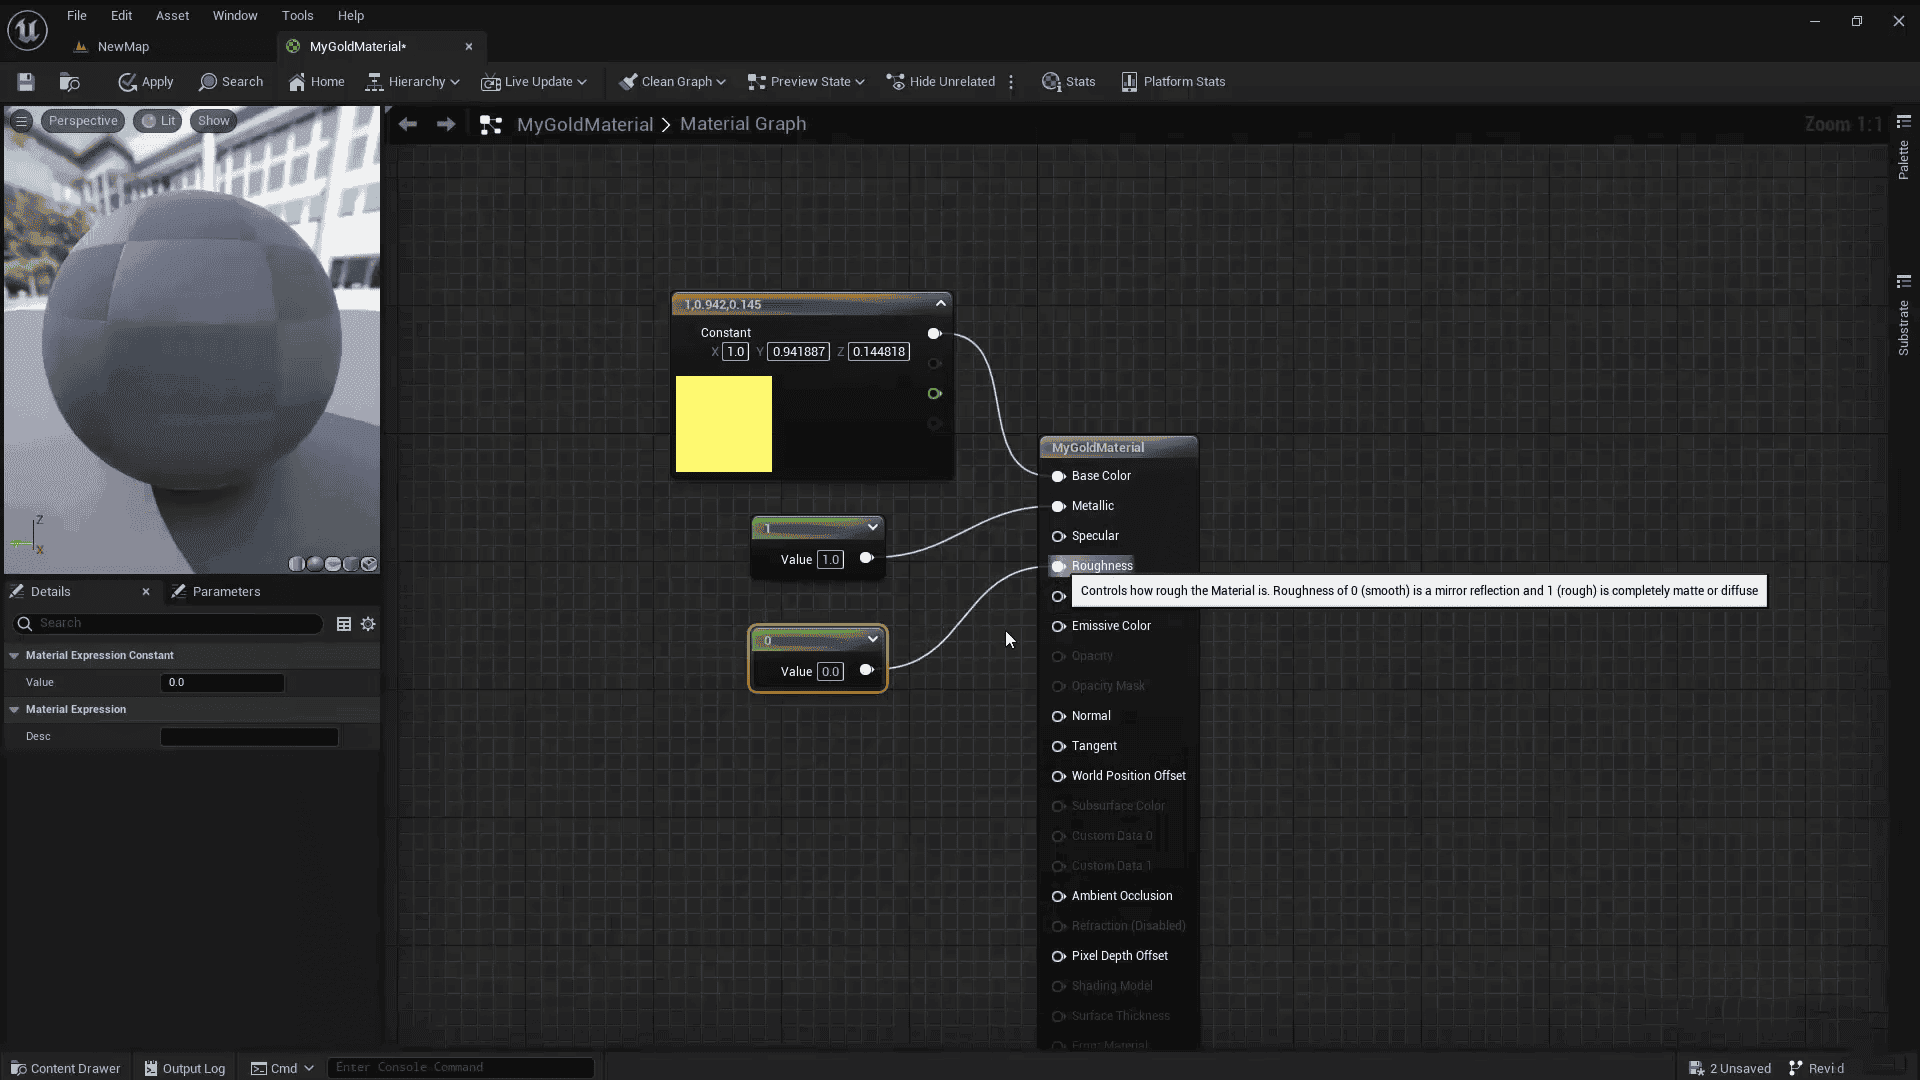The height and width of the screenshot is (1080, 1920).
Task: Click the Apply button
Action: pyautogui.click(x=146, y=82)
